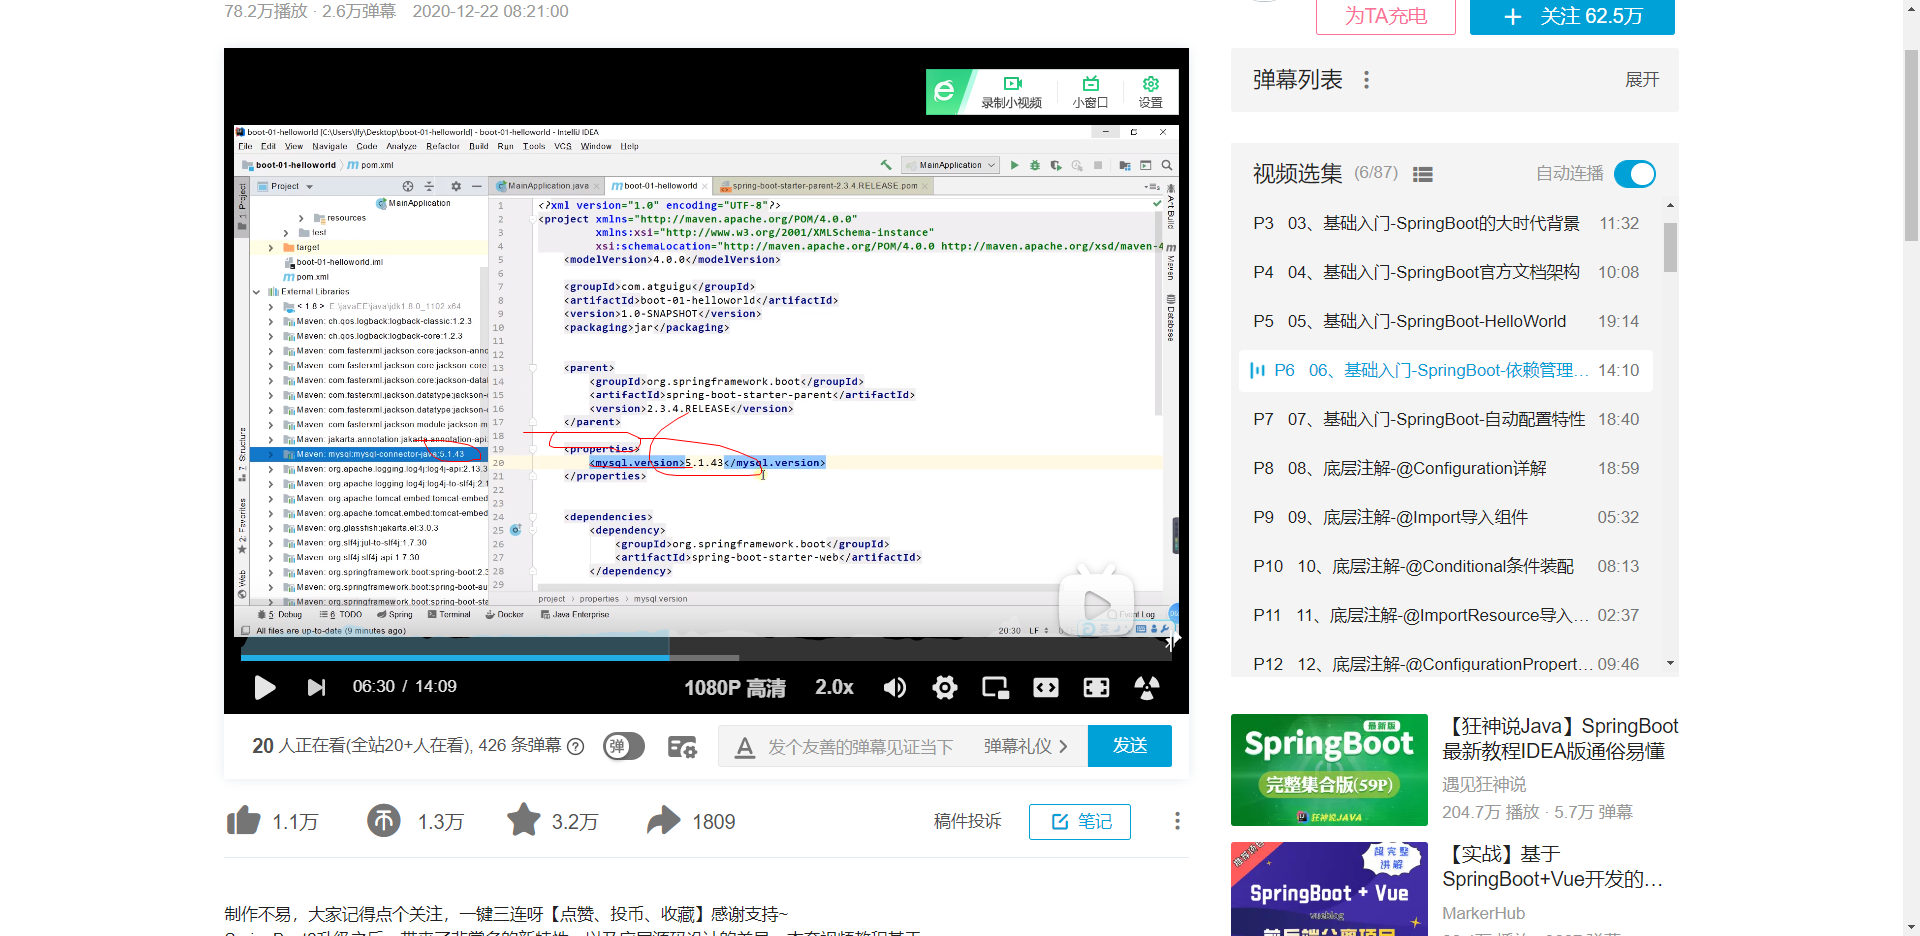
Task: Mute the player volume icon
Action: pos(894,687)
